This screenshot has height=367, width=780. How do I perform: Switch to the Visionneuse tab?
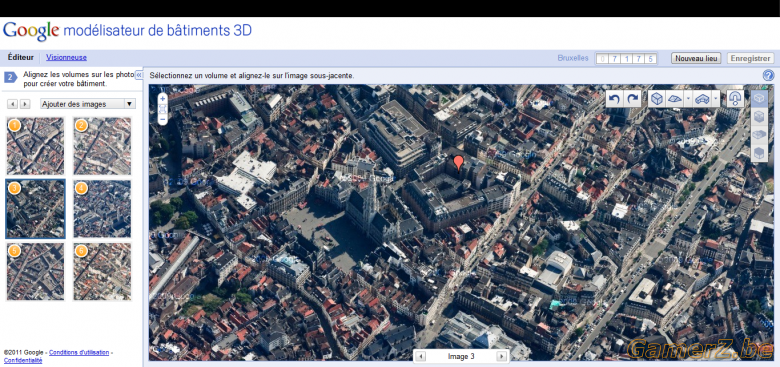(67, 58)
